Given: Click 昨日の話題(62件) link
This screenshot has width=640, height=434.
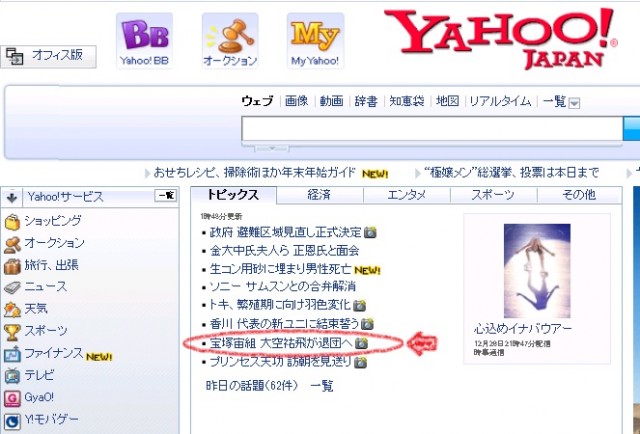Looking at the screenshot, I should coord(252,385).
